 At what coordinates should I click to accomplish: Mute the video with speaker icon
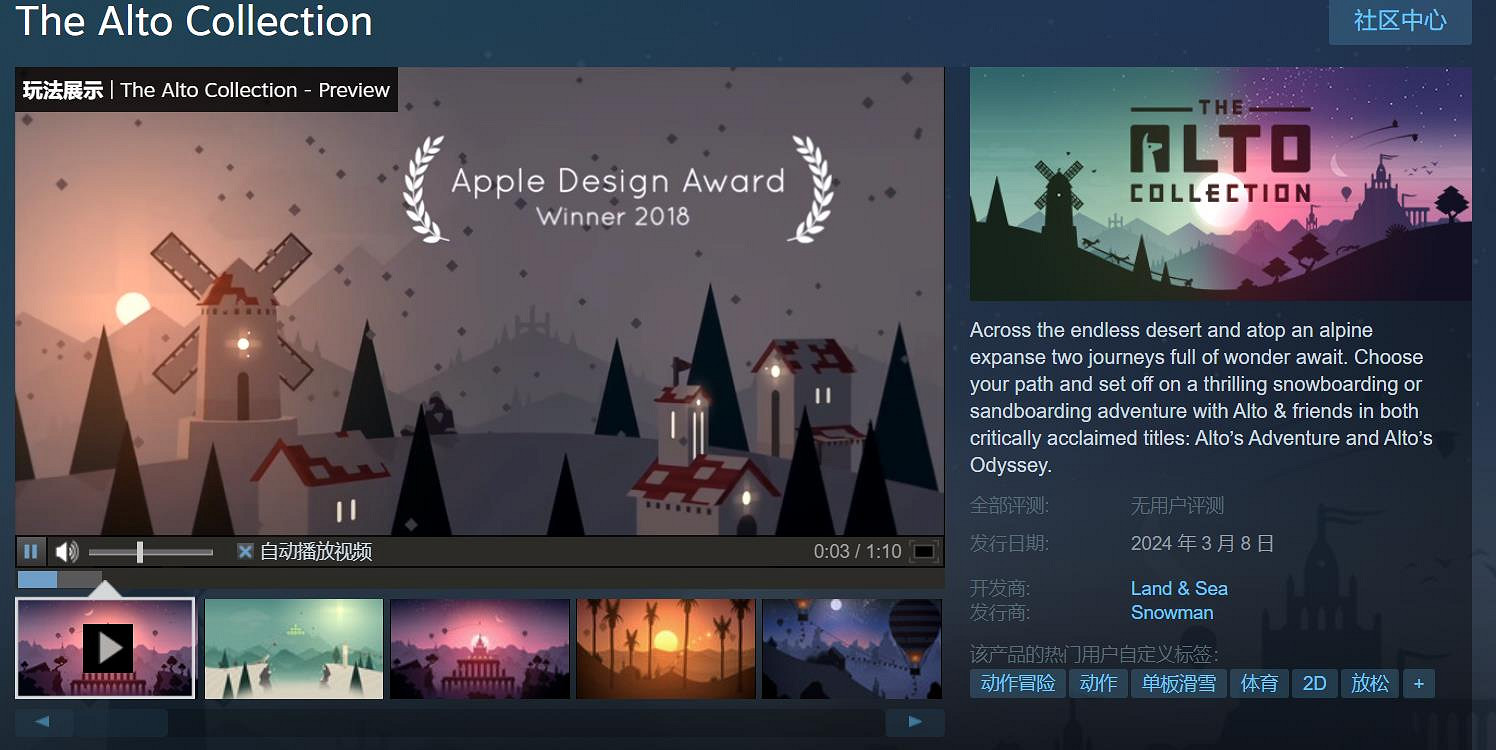[x=67, y=551]
